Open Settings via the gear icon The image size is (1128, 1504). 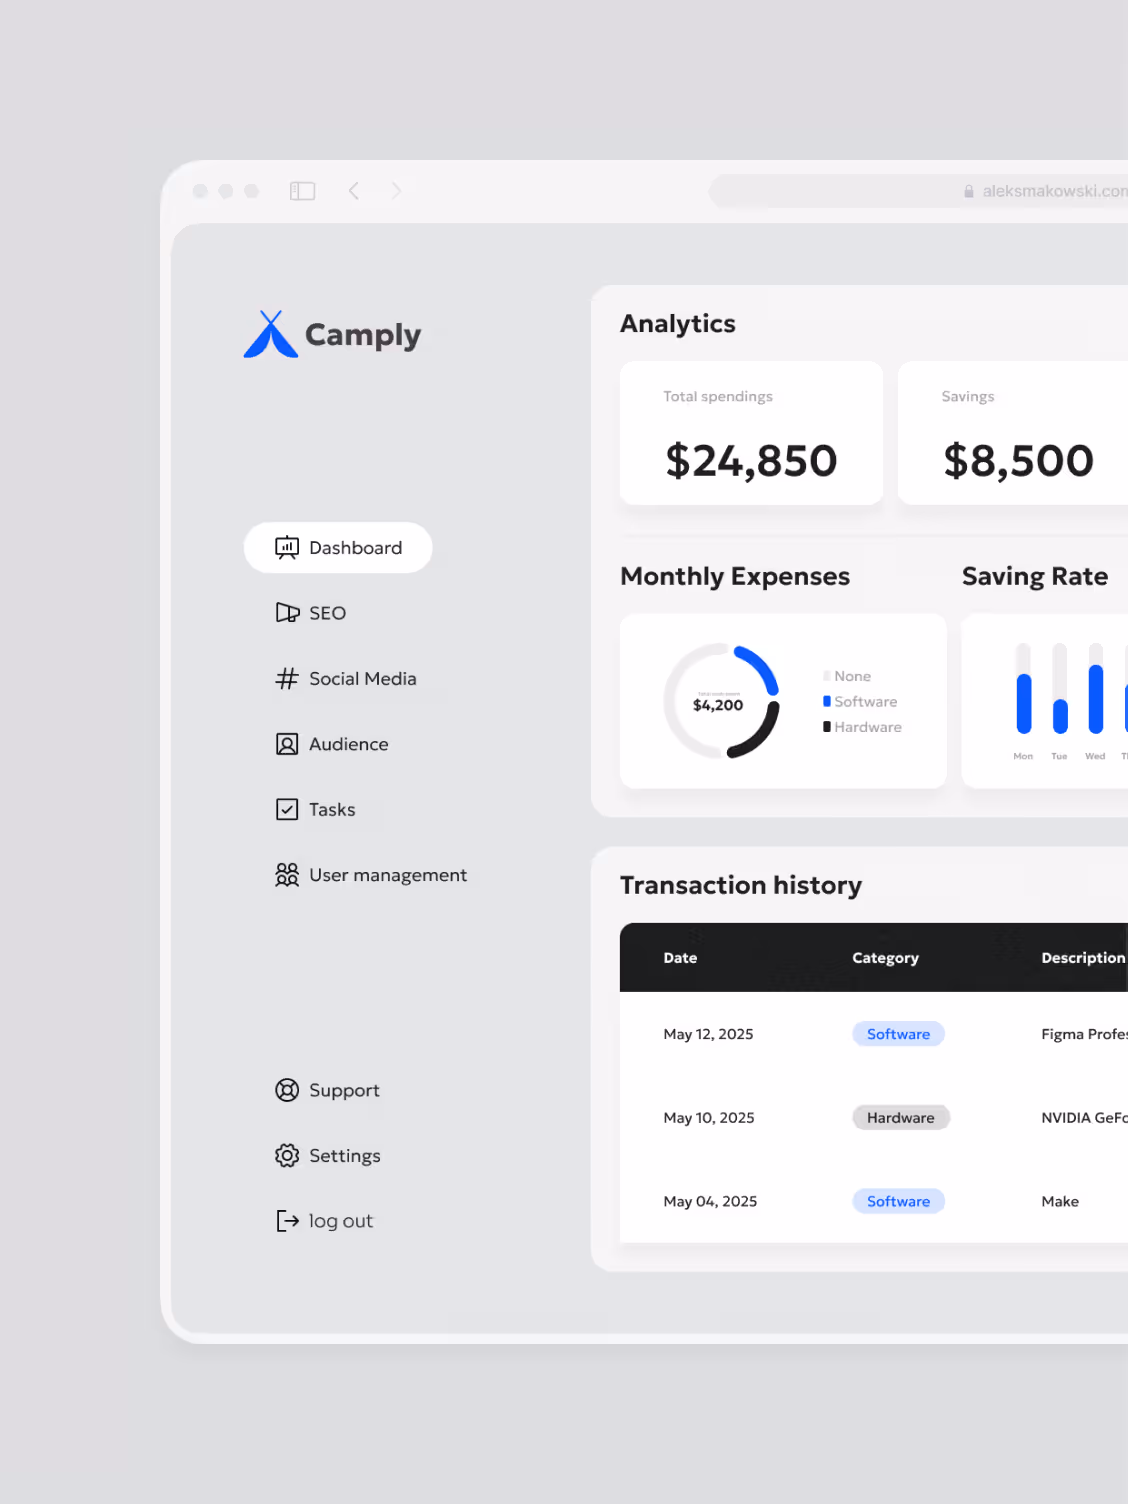[286, 1156]
